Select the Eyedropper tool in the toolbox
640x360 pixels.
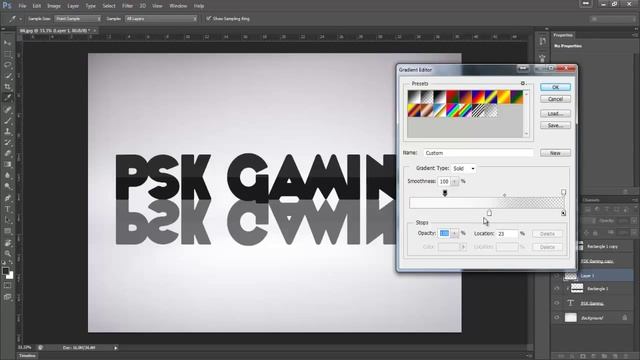point(7,98)
